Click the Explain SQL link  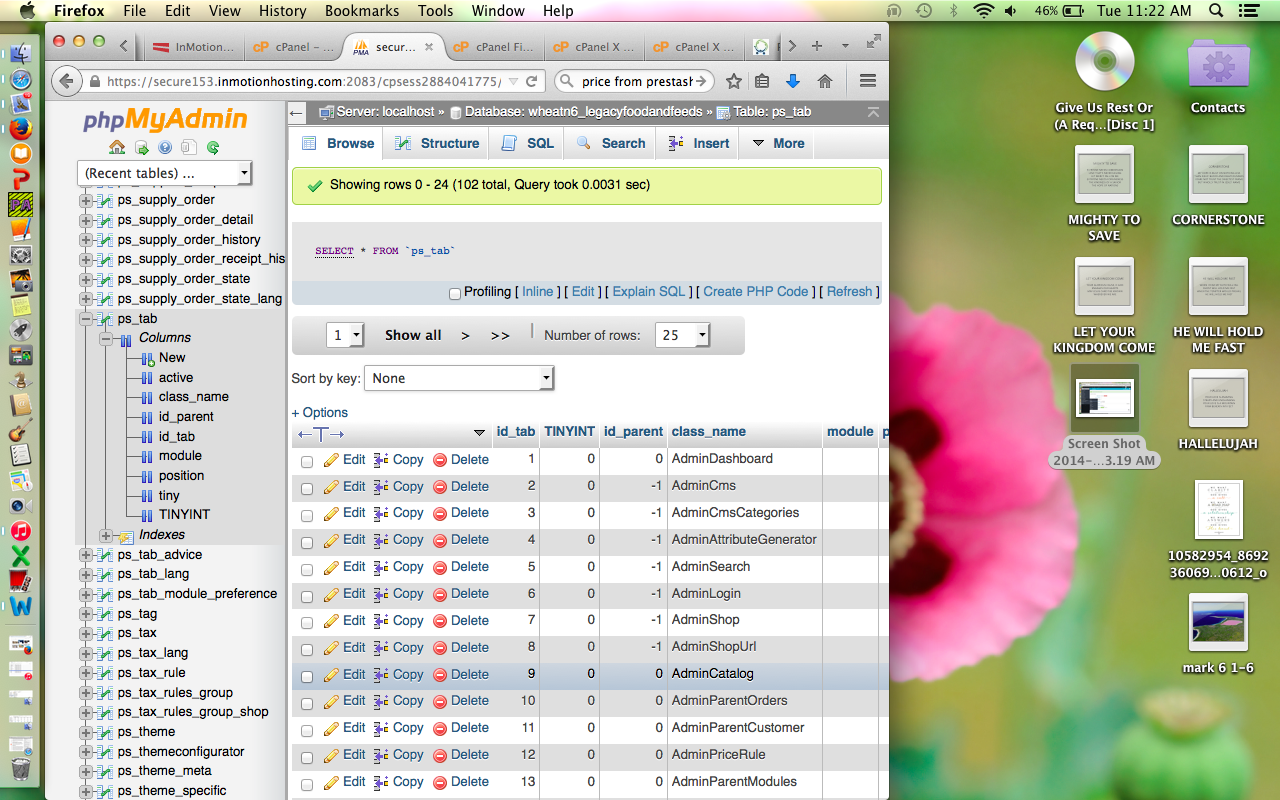click(x=649, y=292)
